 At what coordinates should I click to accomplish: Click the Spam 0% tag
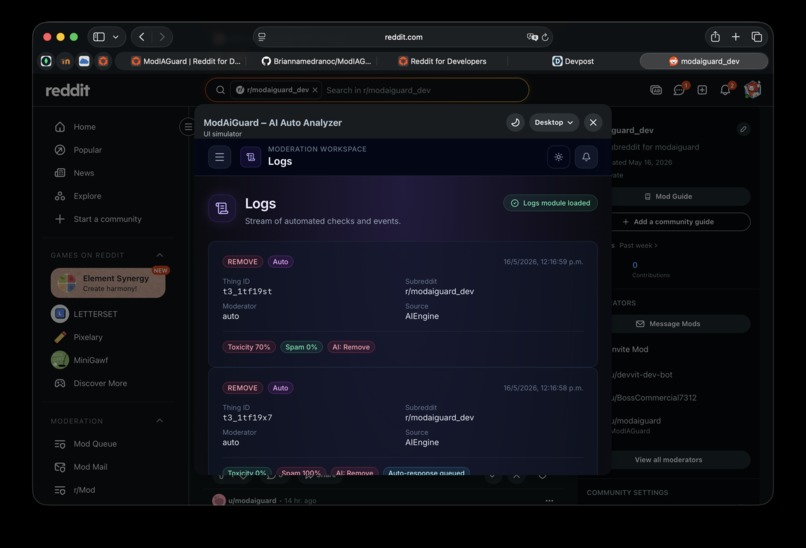tap(301, 347)
